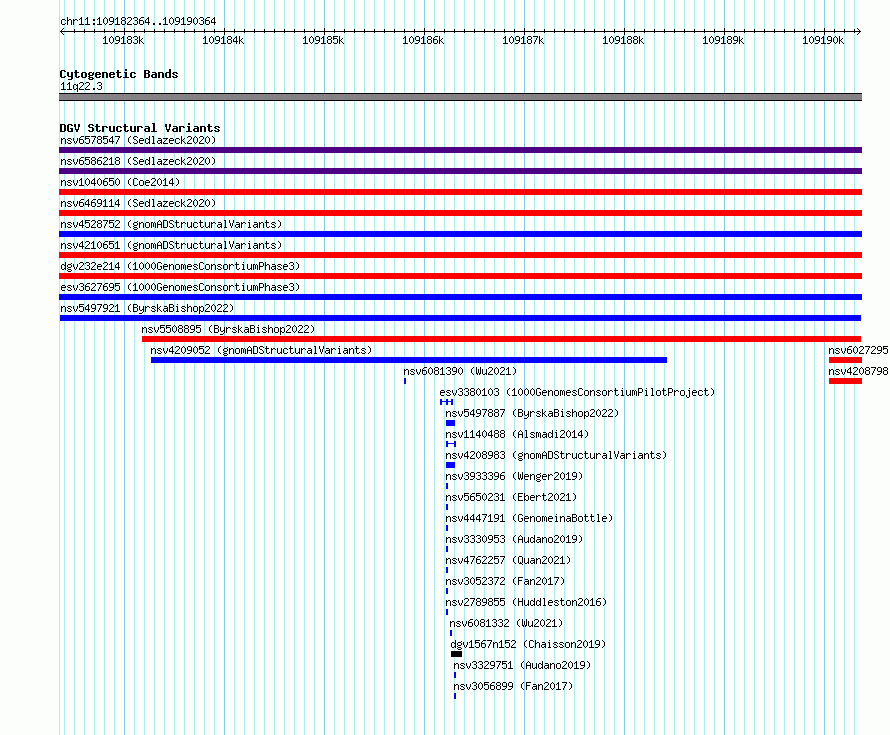Screen dimensions: 890x735
Task: Click the short red bar under nsv4208798
Action: pos(845,381)
